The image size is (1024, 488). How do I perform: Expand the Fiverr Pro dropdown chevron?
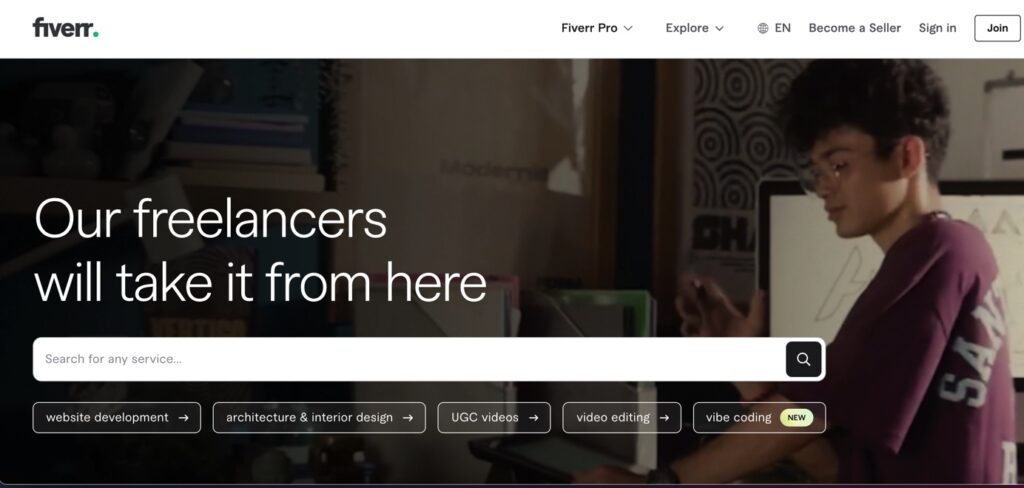pos(628,28)
